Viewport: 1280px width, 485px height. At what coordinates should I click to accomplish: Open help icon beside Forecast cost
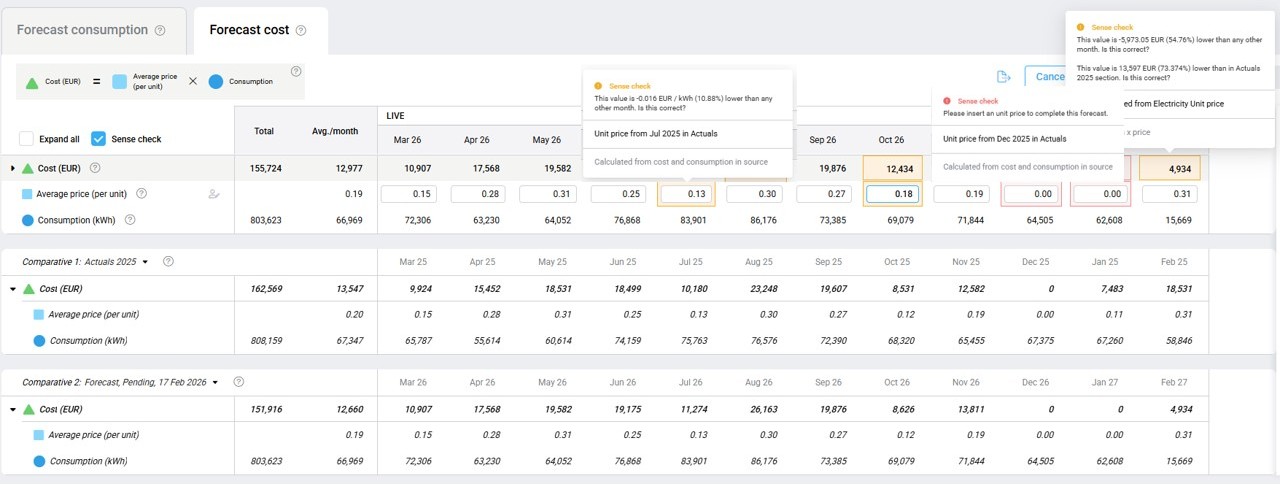pyautogui.click(x=301, y=31)
